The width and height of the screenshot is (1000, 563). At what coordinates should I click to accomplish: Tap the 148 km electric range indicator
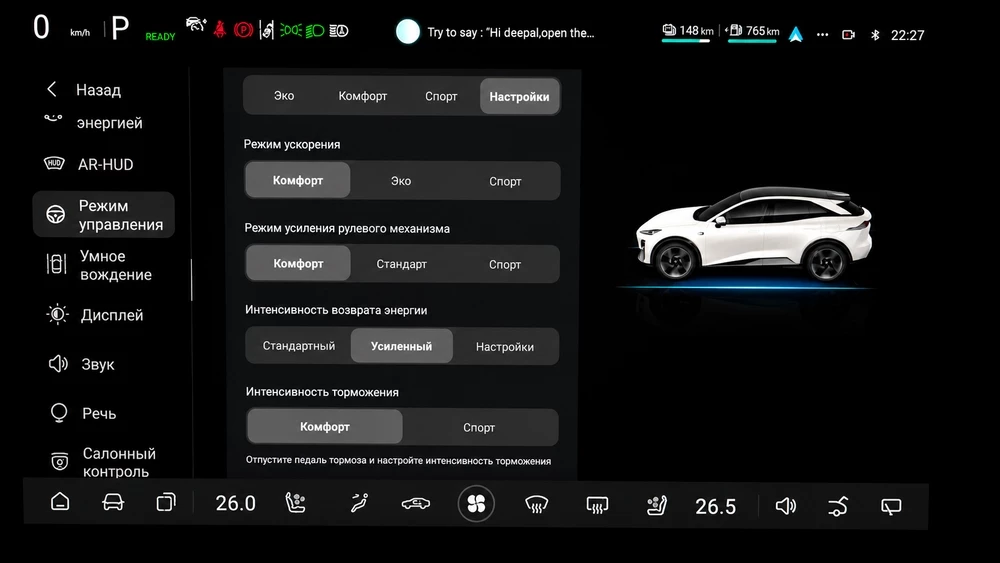pyautogui.click(x=687, y=31)
